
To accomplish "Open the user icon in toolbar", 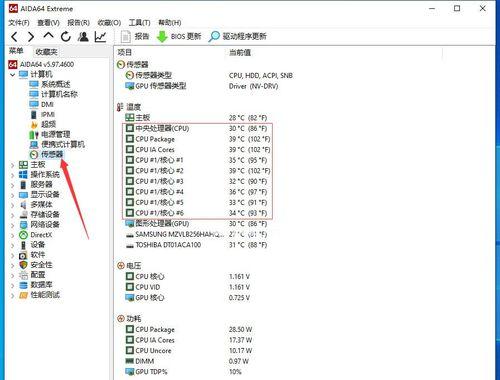I will tap(83, 36).
